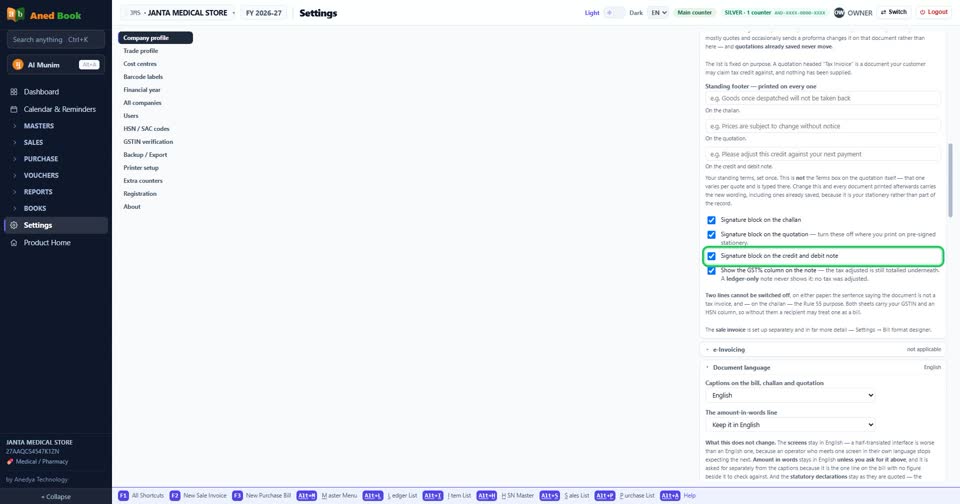Switch the Light/Dark theme toggle
The width and height of the screenshot is (960, 504).
coord(614,12)
